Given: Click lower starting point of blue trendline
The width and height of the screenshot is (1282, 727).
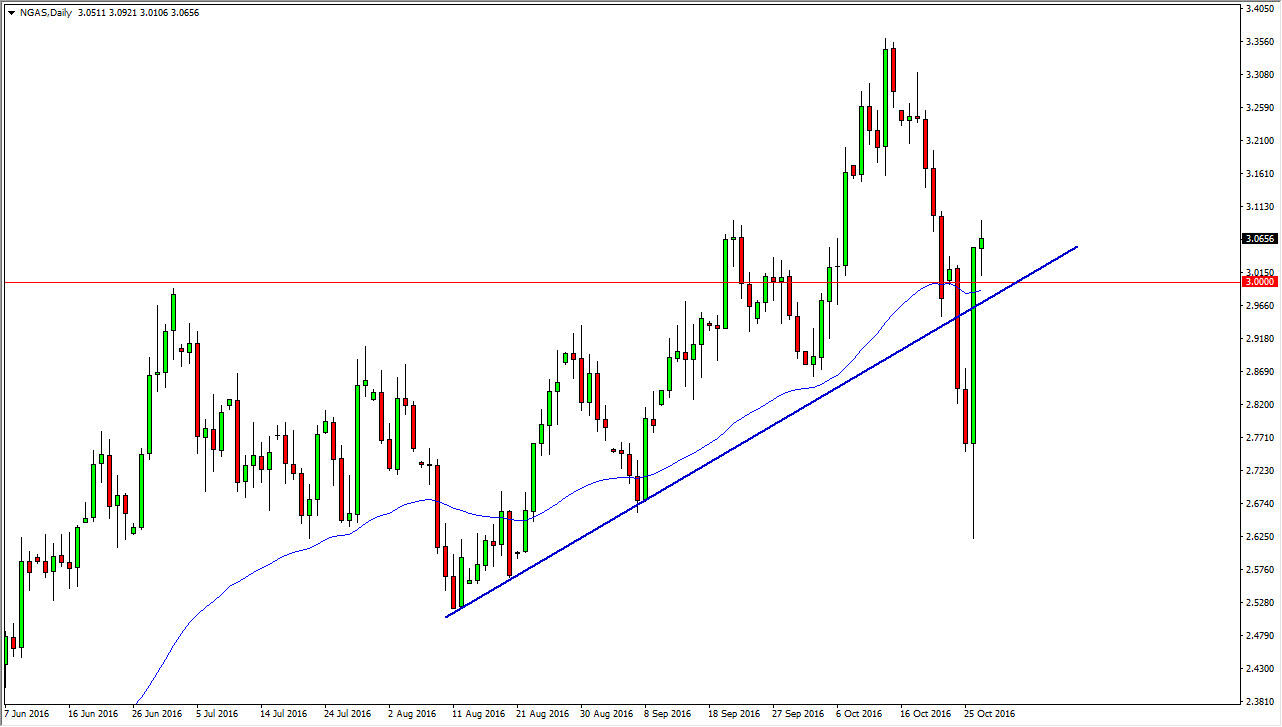Looking at the screenshot, I should tap(447, 616).
